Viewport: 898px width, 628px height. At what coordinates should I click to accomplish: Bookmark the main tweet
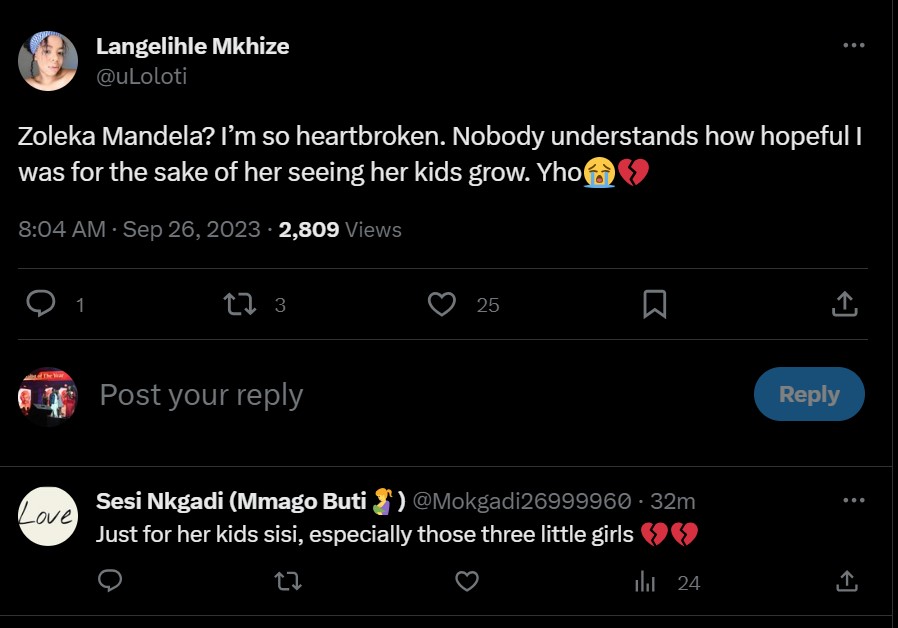pos(654,304)
